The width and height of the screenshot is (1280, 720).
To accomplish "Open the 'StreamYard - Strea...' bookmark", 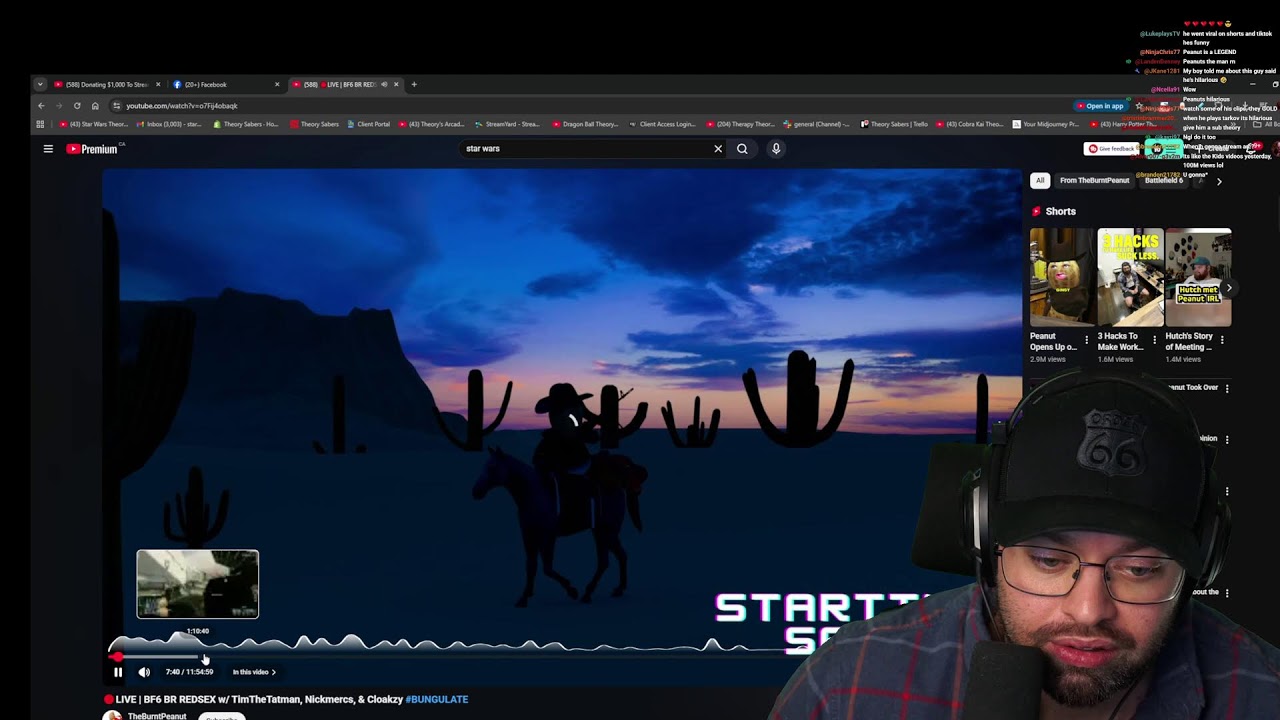I will click(x=507, y=124).
